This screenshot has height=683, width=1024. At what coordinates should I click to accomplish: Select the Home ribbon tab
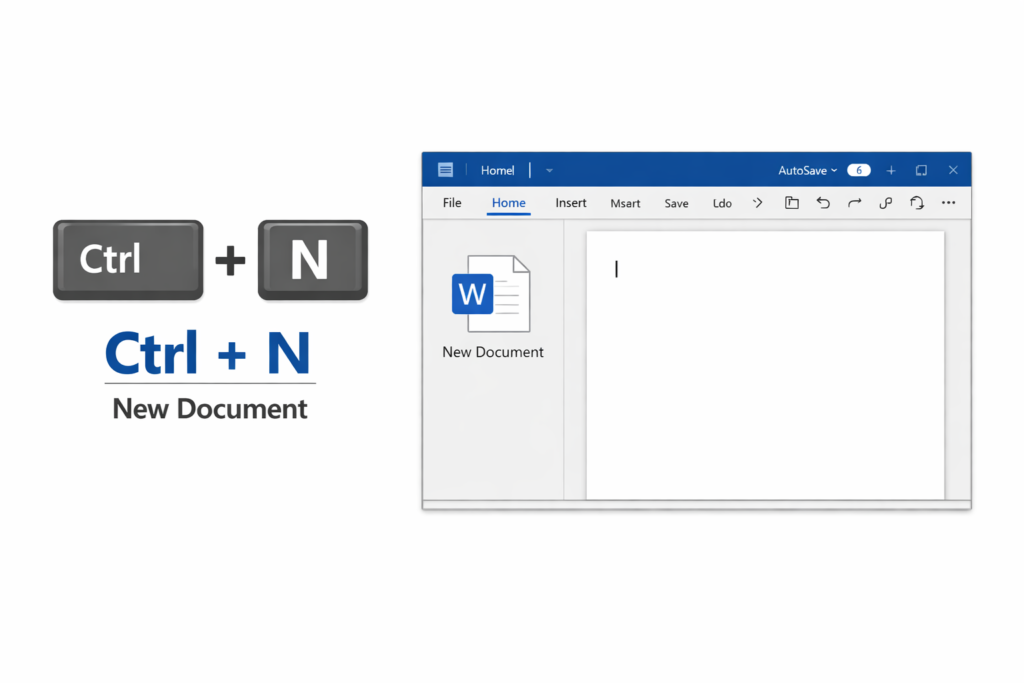coord(508,202)
